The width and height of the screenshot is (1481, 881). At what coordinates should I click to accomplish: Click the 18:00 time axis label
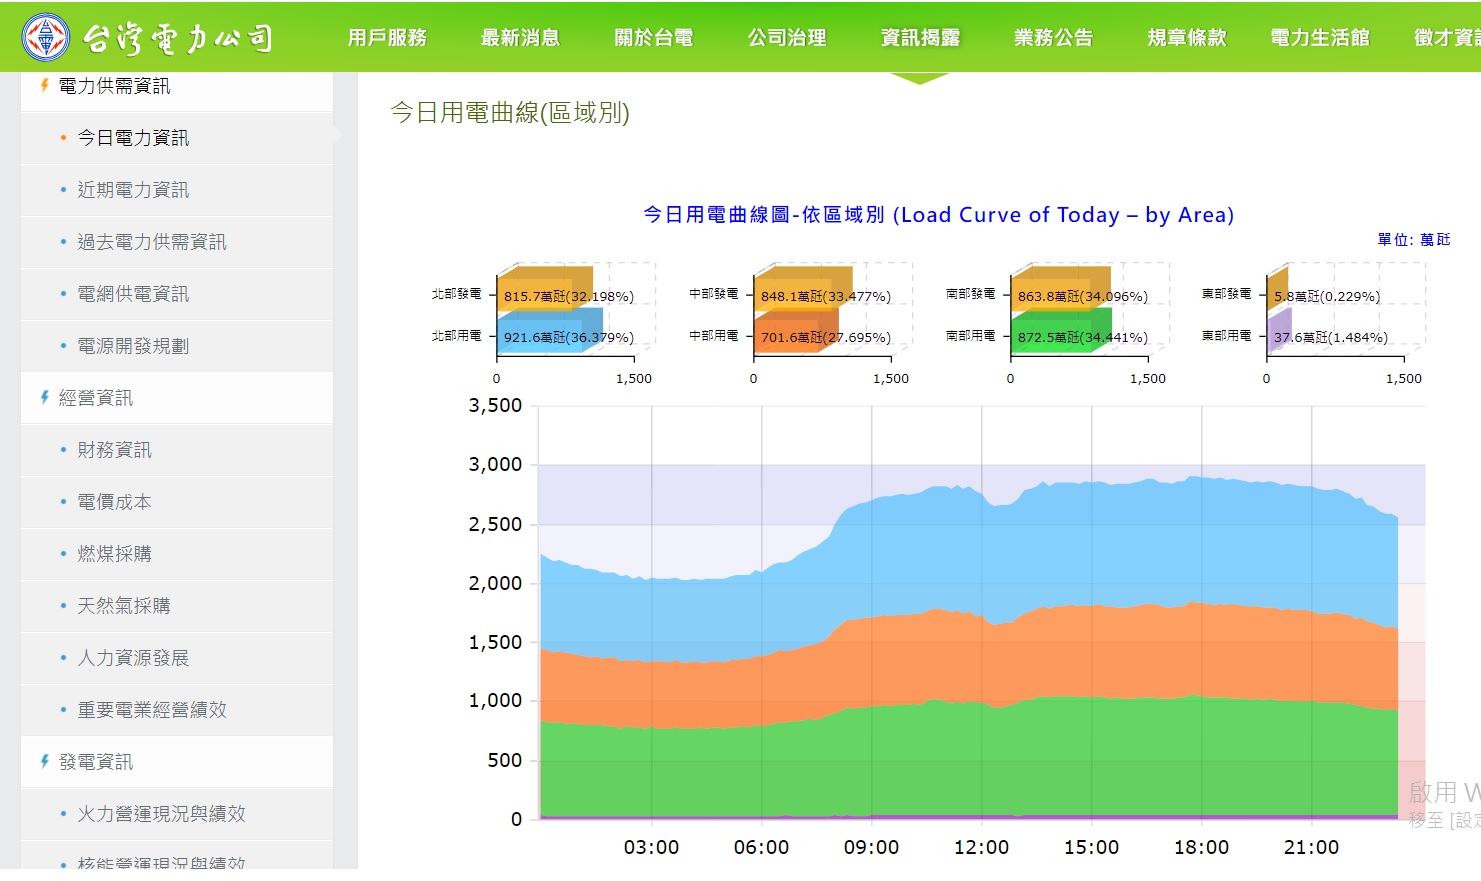(1201, 847)
